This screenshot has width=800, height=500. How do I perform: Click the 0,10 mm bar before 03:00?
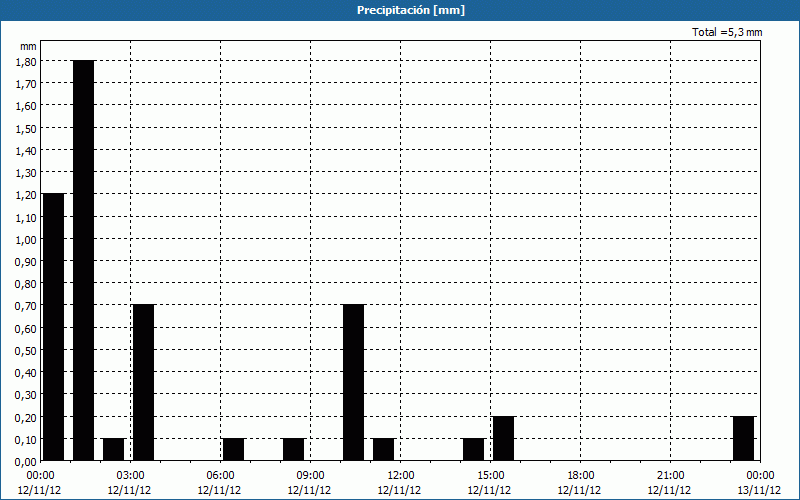tap(114, 449)
